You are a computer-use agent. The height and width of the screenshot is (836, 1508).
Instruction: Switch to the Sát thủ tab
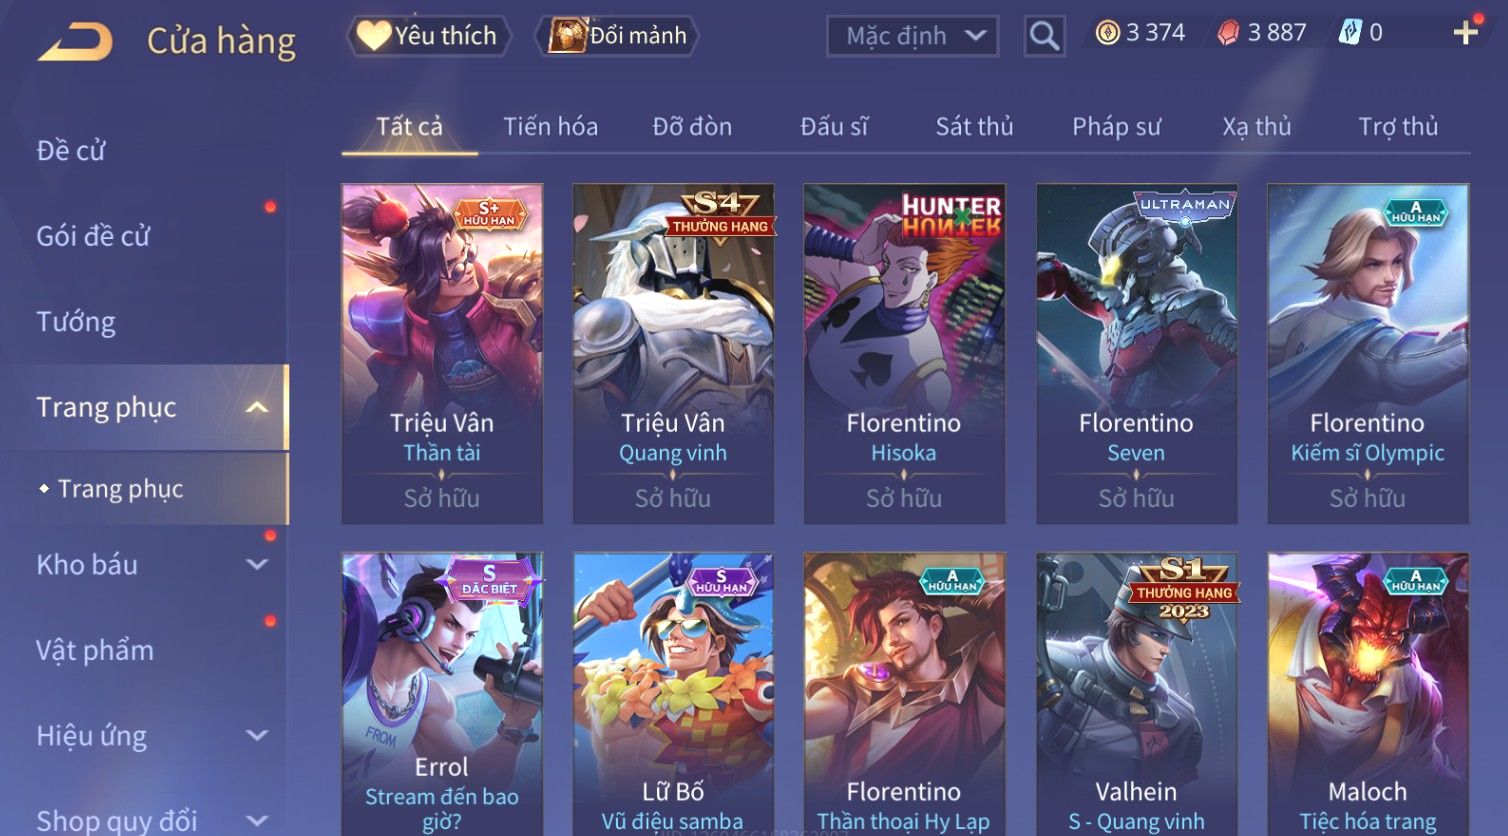pyautogui.click(x=974, y=127)
